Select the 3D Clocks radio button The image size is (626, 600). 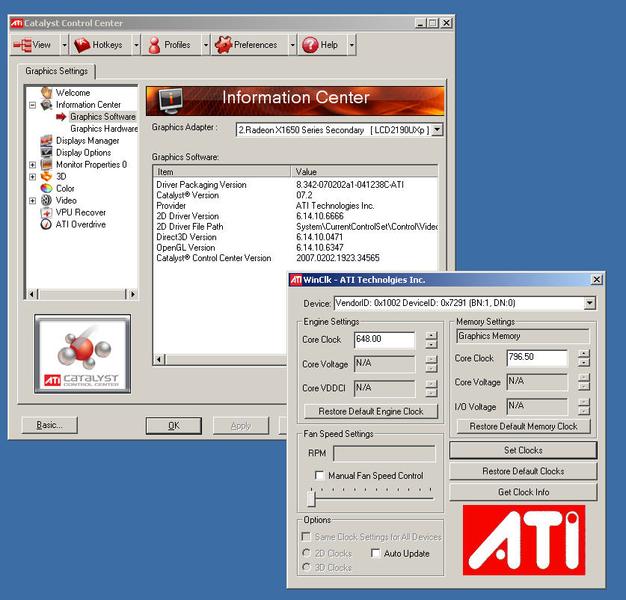pyautogui.click(x=306, y=567)
